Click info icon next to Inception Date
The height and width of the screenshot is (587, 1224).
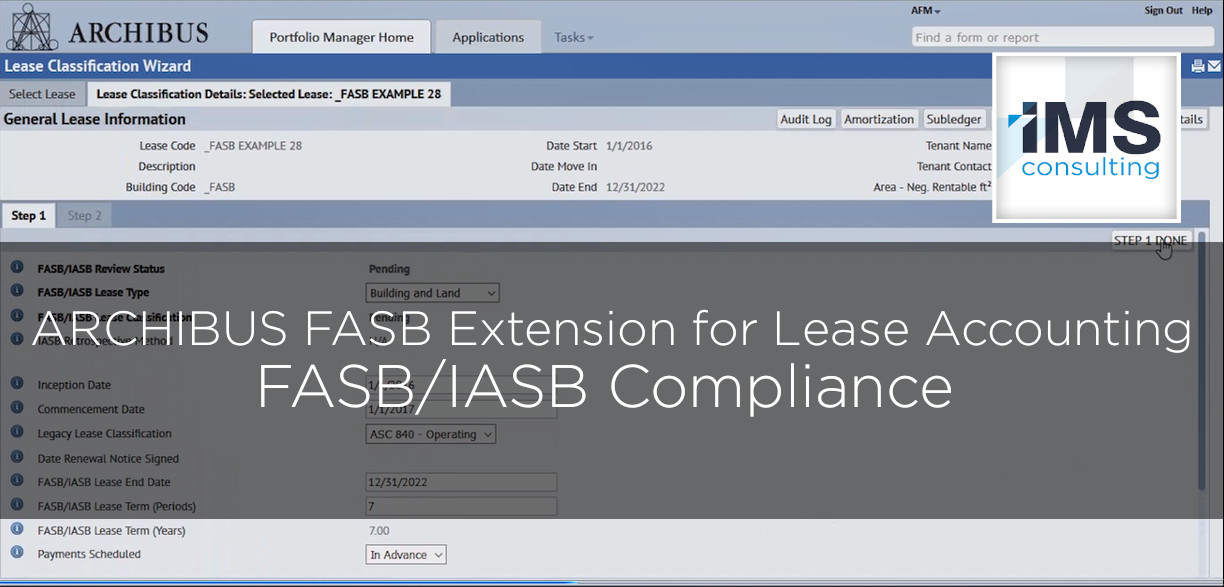point(17,384)
